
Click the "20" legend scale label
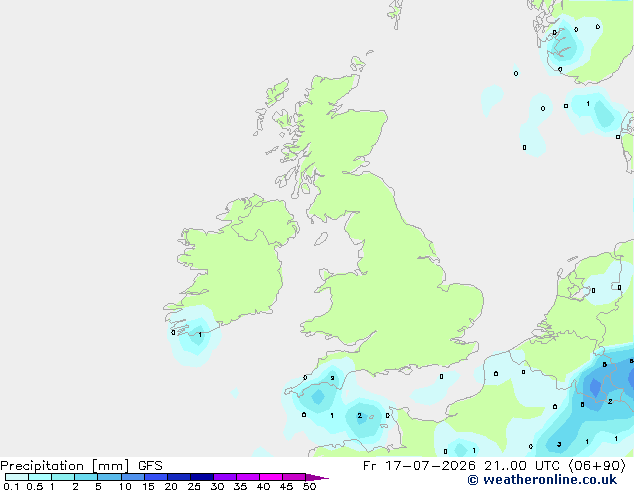tap(171, 486)
